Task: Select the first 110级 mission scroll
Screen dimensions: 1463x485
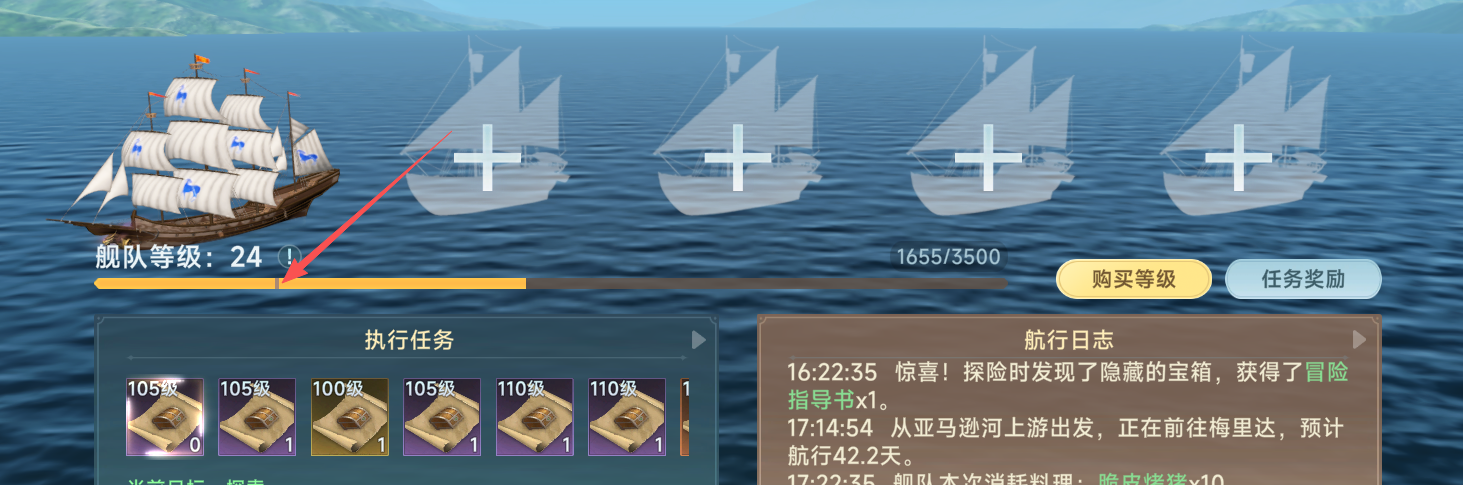Action: pyautogui.click(x=535, y=417)
